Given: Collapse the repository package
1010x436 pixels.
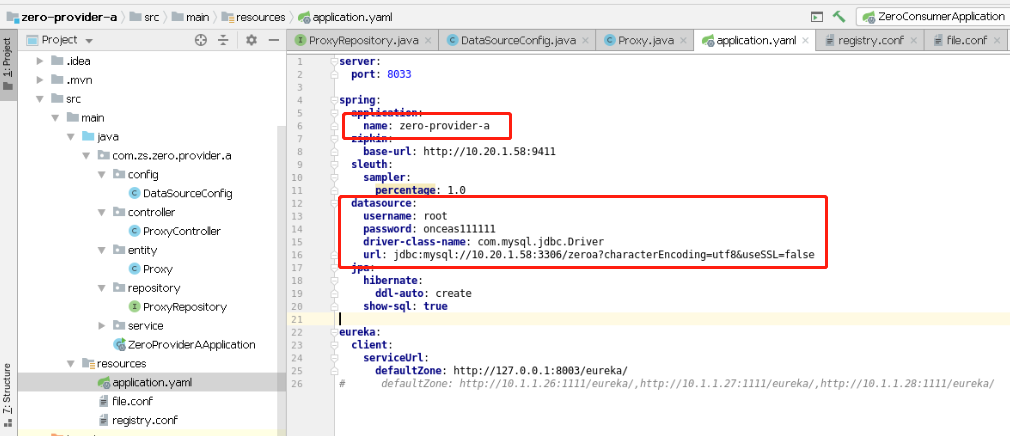Looking at the screenshot, I should 101,288.
